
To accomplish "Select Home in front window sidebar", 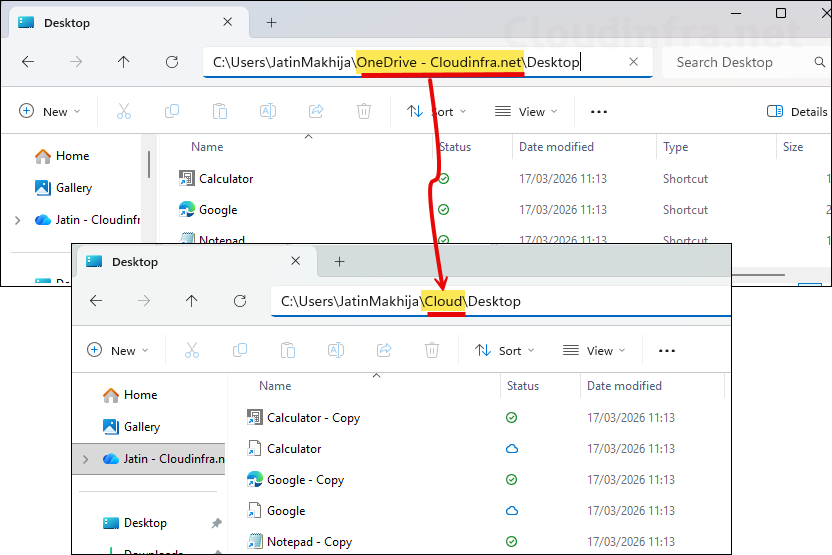I will coord(130,395).
